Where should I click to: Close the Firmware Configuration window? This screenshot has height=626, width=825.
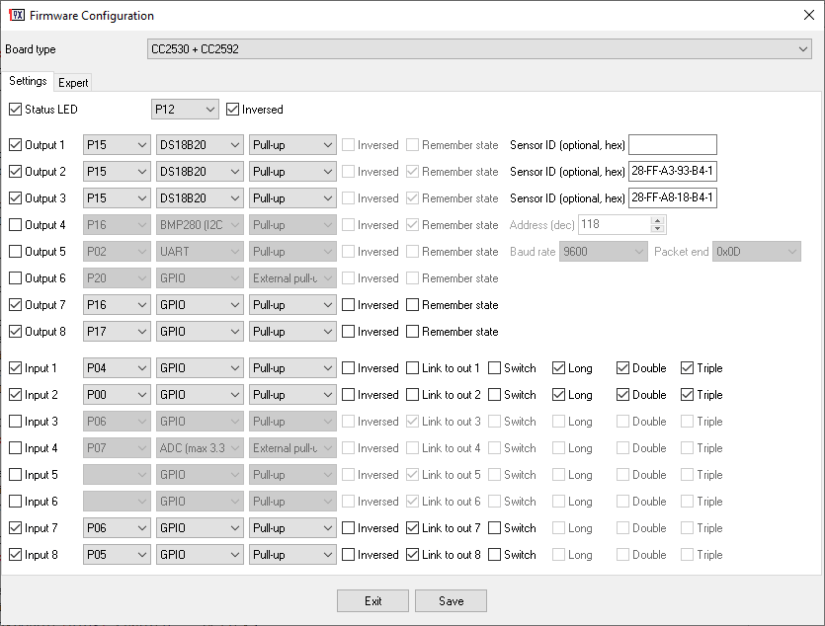coord(809,15)
